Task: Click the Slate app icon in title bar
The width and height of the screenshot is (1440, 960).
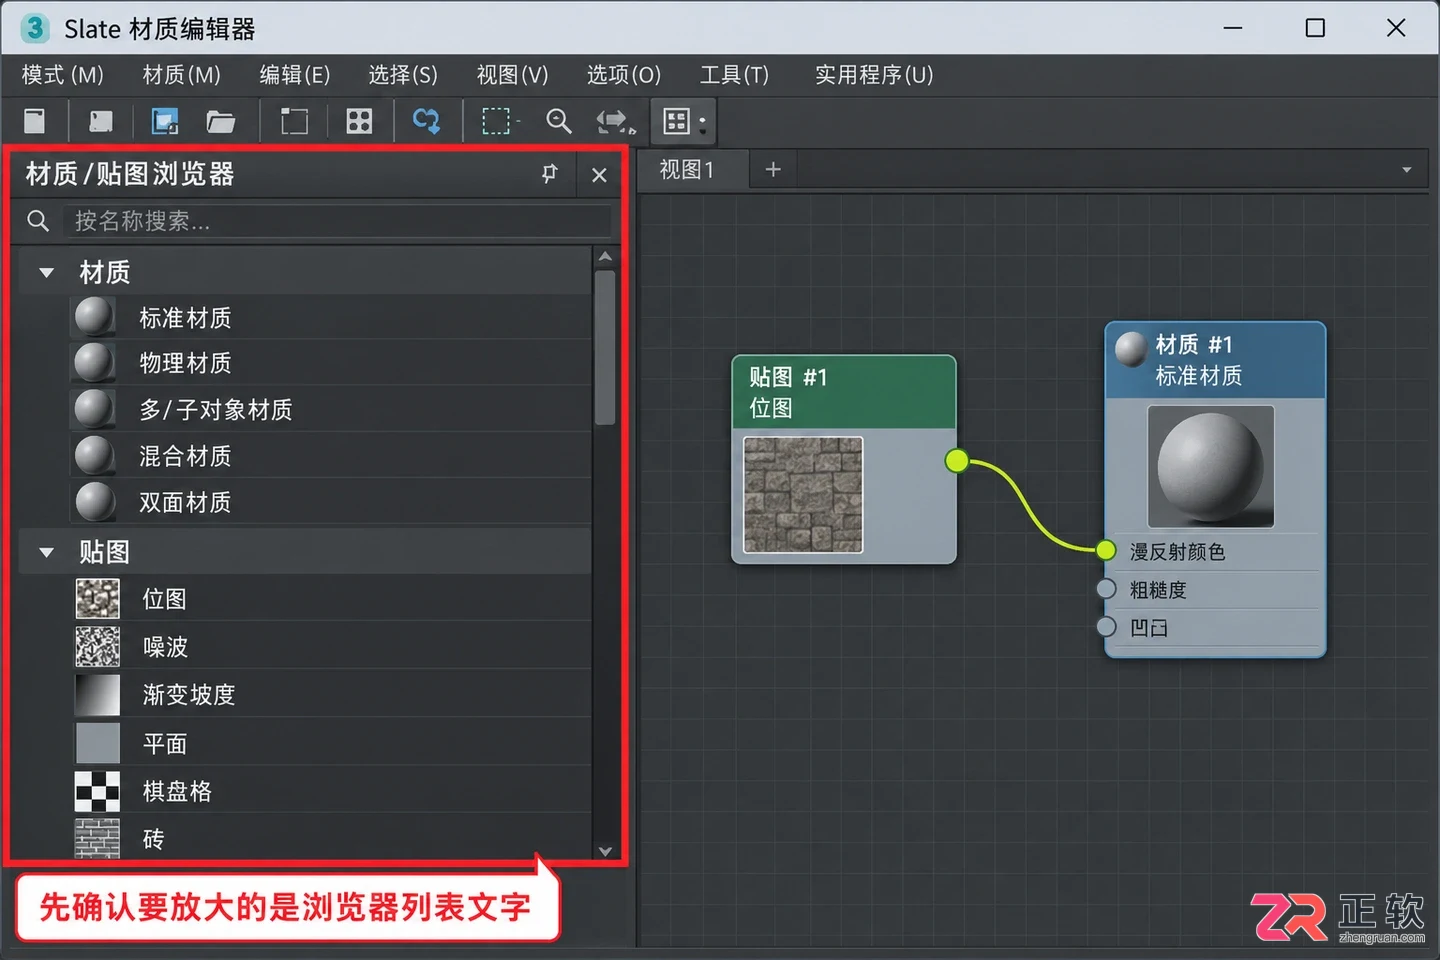Action: point(35,28)
